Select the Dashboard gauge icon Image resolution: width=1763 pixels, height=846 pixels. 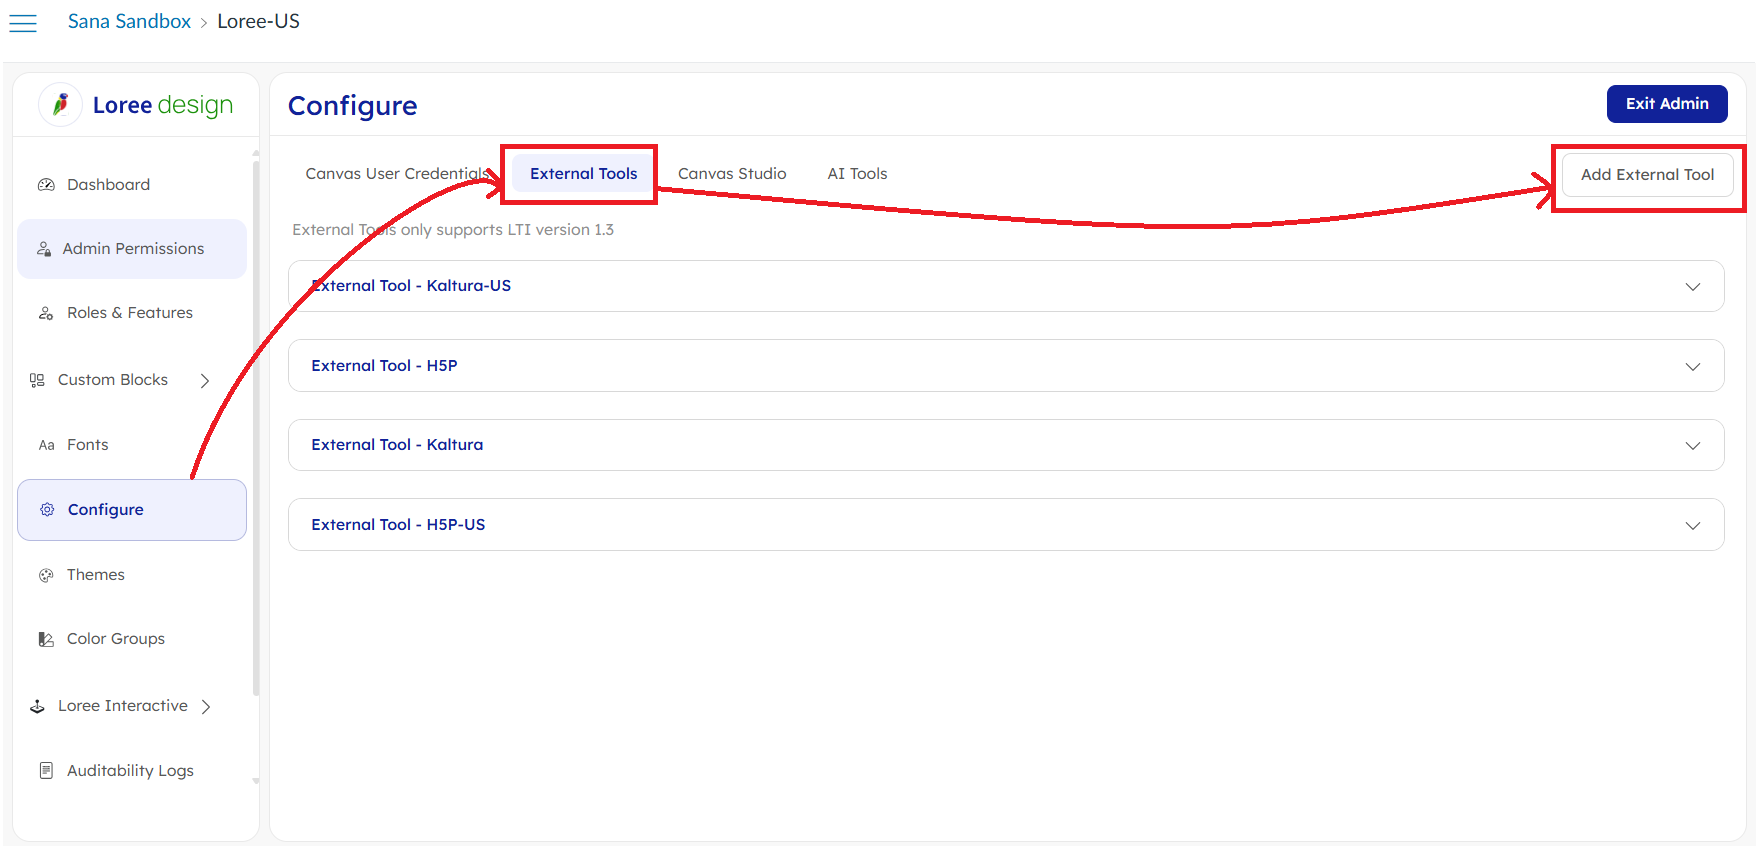coord(46,185)
